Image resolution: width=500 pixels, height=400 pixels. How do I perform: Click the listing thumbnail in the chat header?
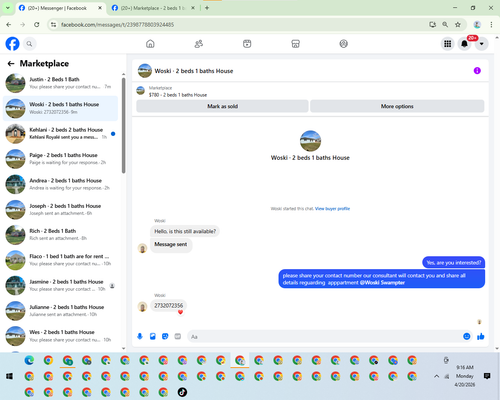pos(145,71)
